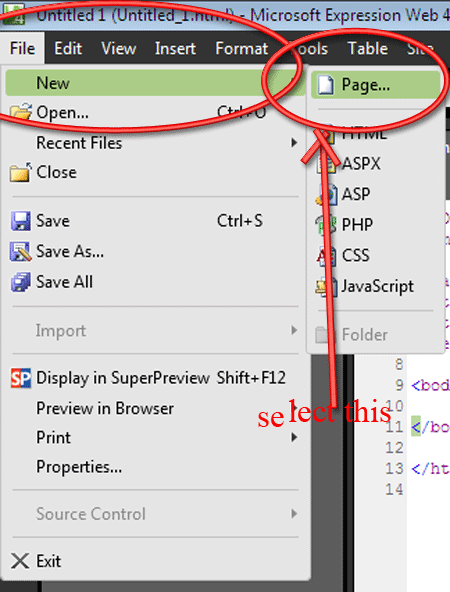Click line number 9 in code editor
The height and width of the screenshot is (592, 450).
(x=399, y=385)
